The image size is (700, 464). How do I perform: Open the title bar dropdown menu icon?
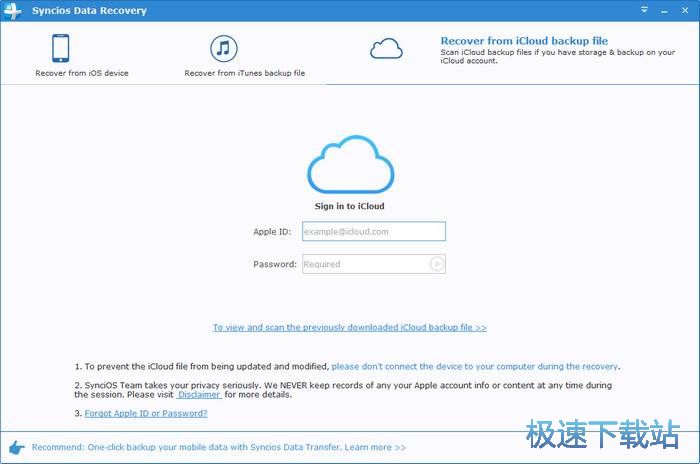pos(644,10)
